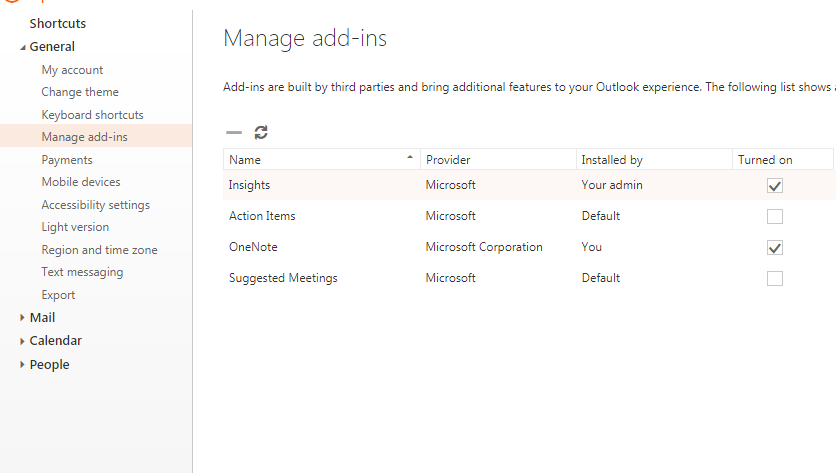Expand the Mail section arrow

click(22, 317)
